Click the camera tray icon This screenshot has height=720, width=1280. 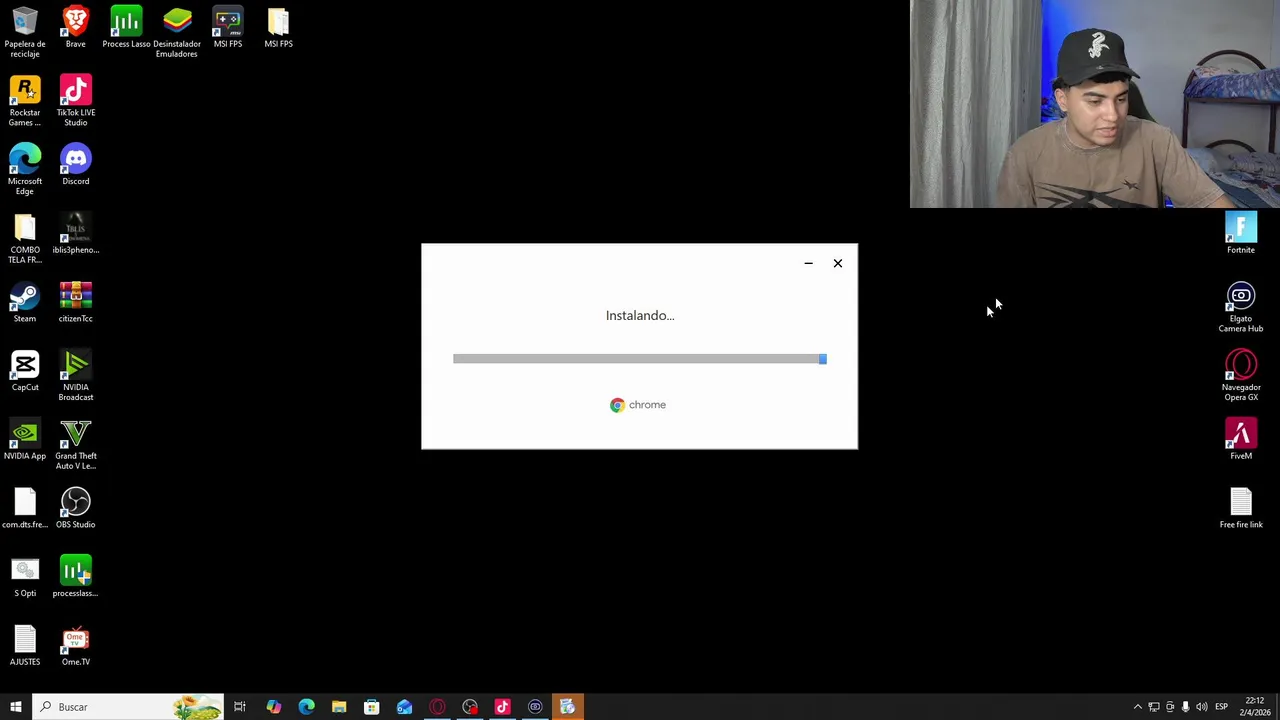point(1170,707)
